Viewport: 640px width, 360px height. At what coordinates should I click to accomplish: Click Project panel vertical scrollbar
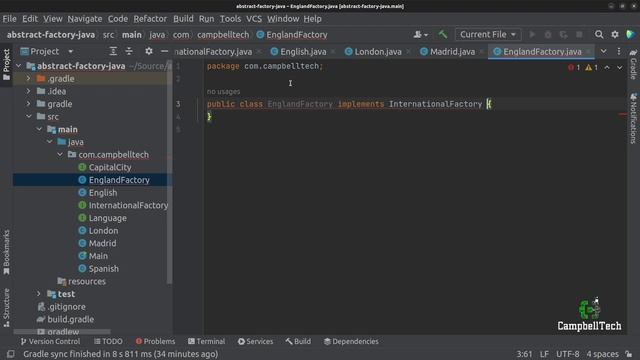169,173
